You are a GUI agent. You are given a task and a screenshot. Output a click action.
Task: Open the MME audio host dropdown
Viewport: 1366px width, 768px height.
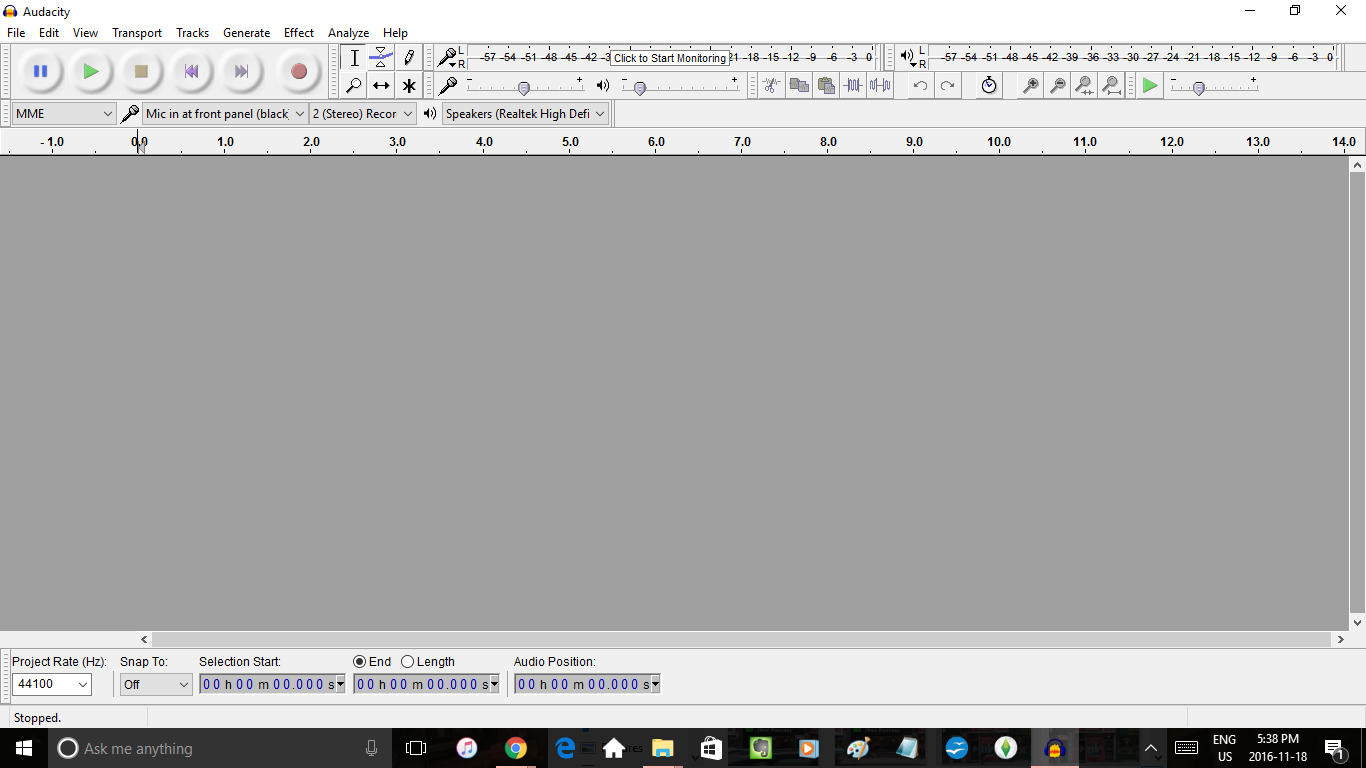64,114
